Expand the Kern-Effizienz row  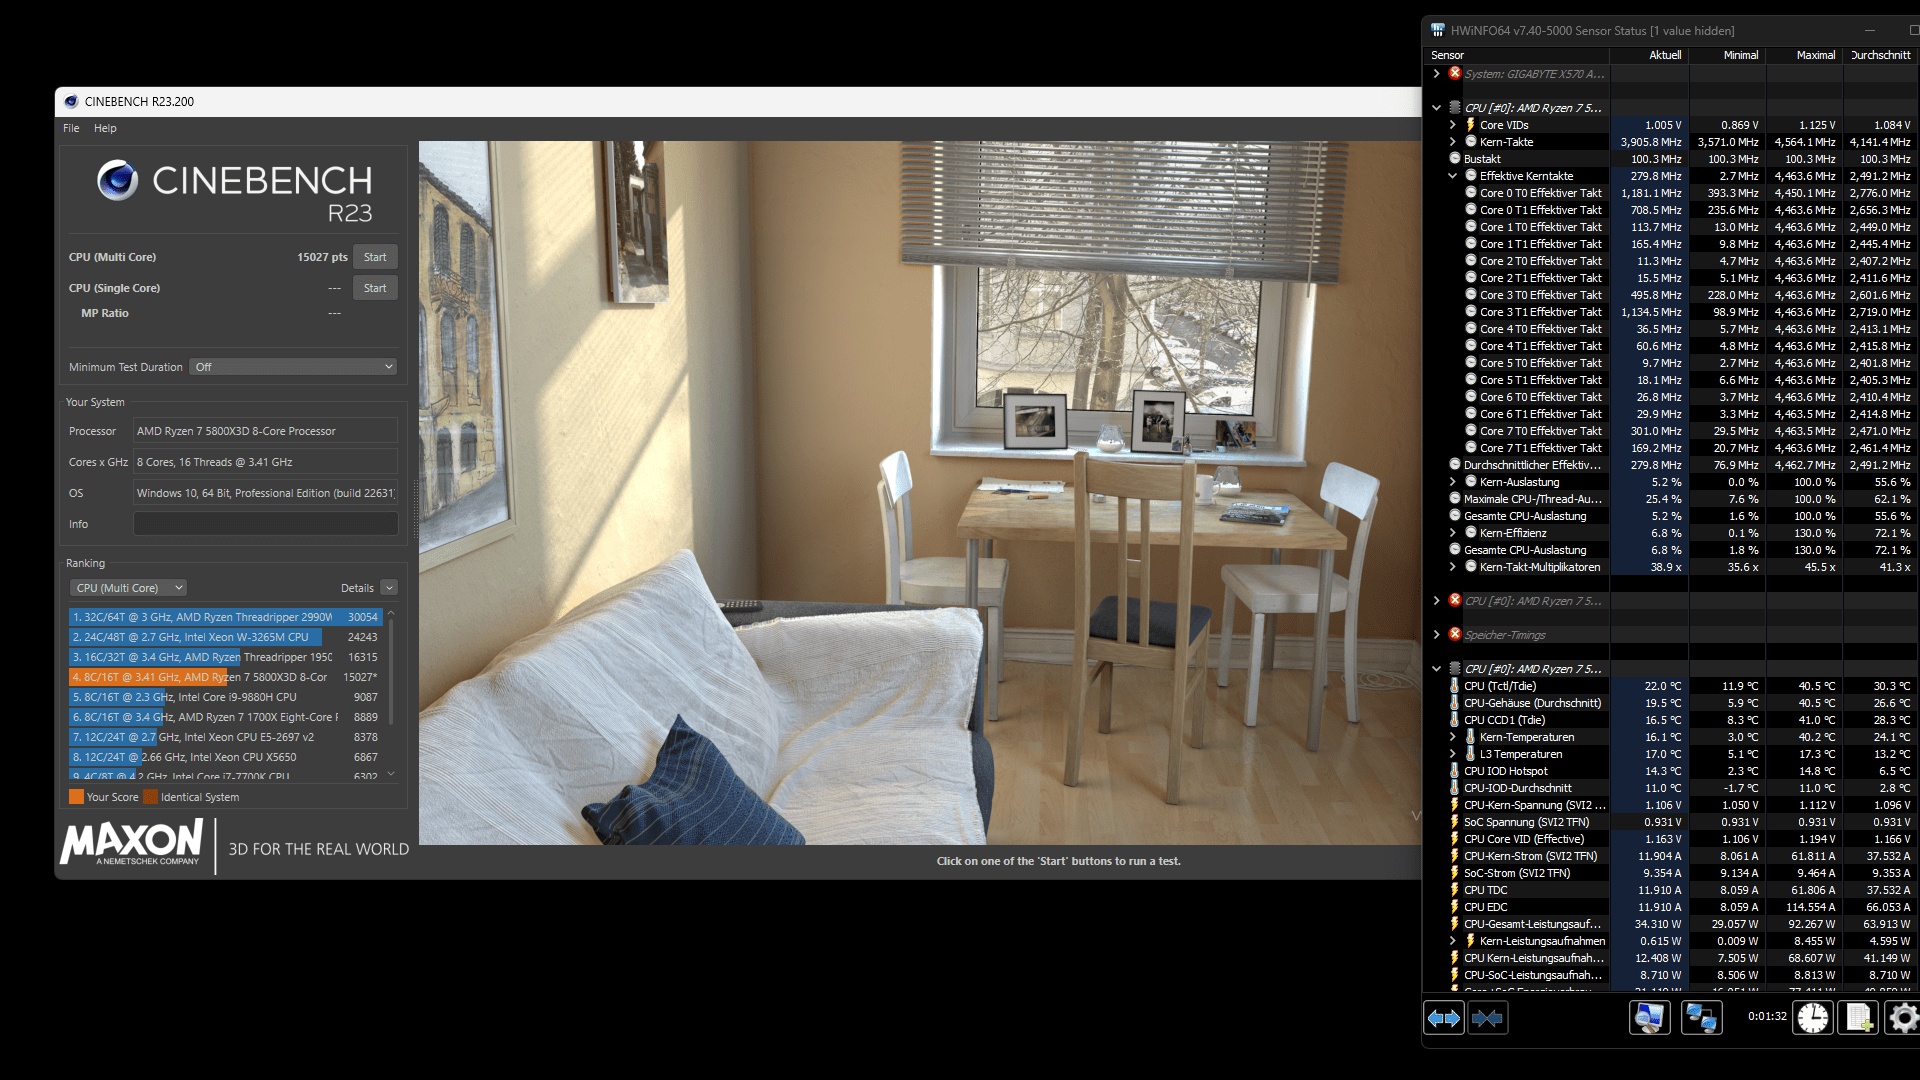click(1453, 533)
